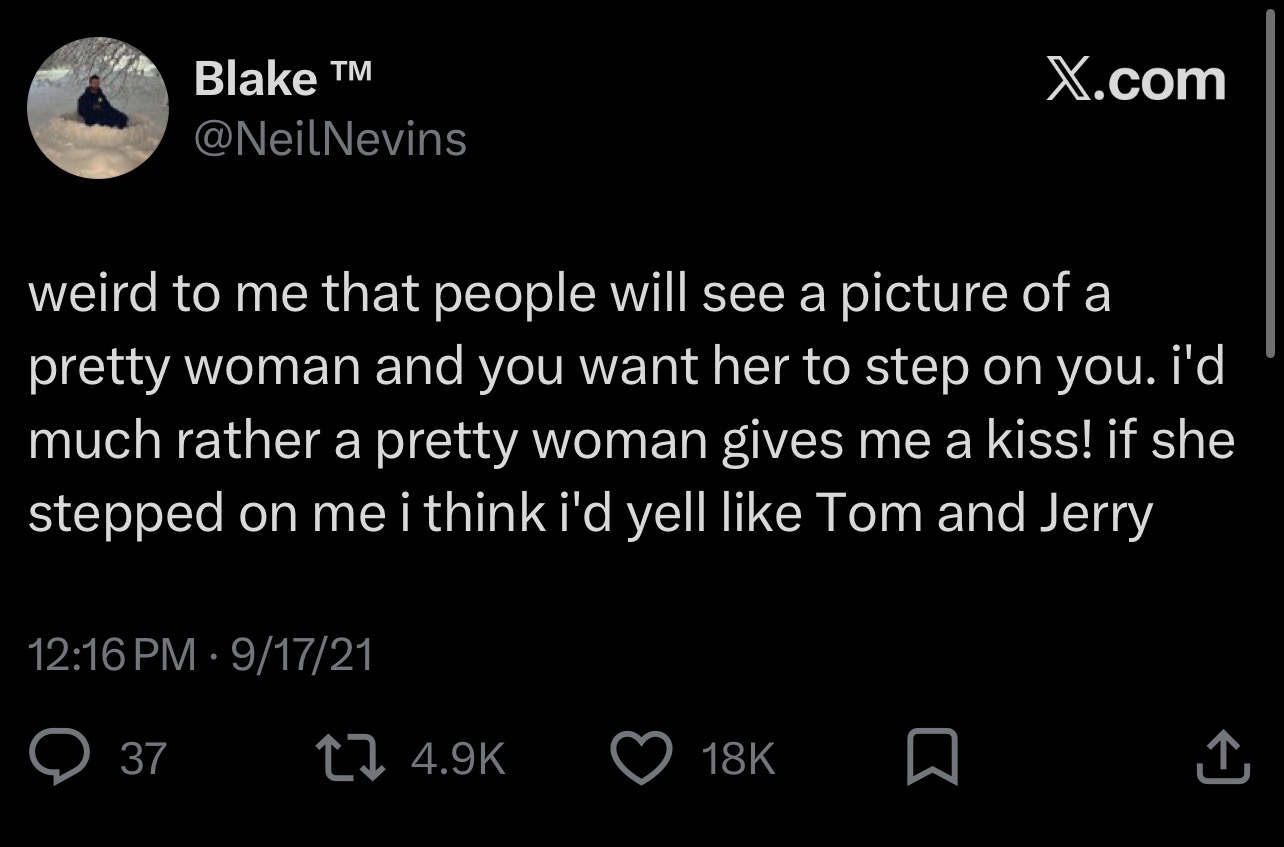
Task: Open the share menu with the upload arrow icon
Action: 1223,757
